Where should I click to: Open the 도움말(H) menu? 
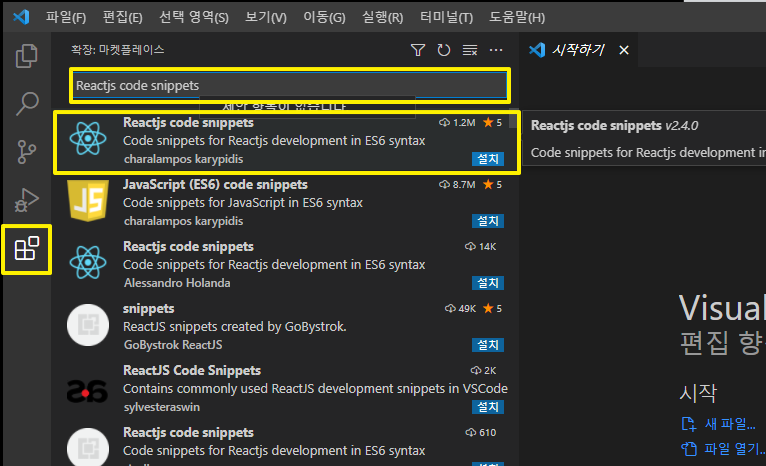[x=517, y=18]
